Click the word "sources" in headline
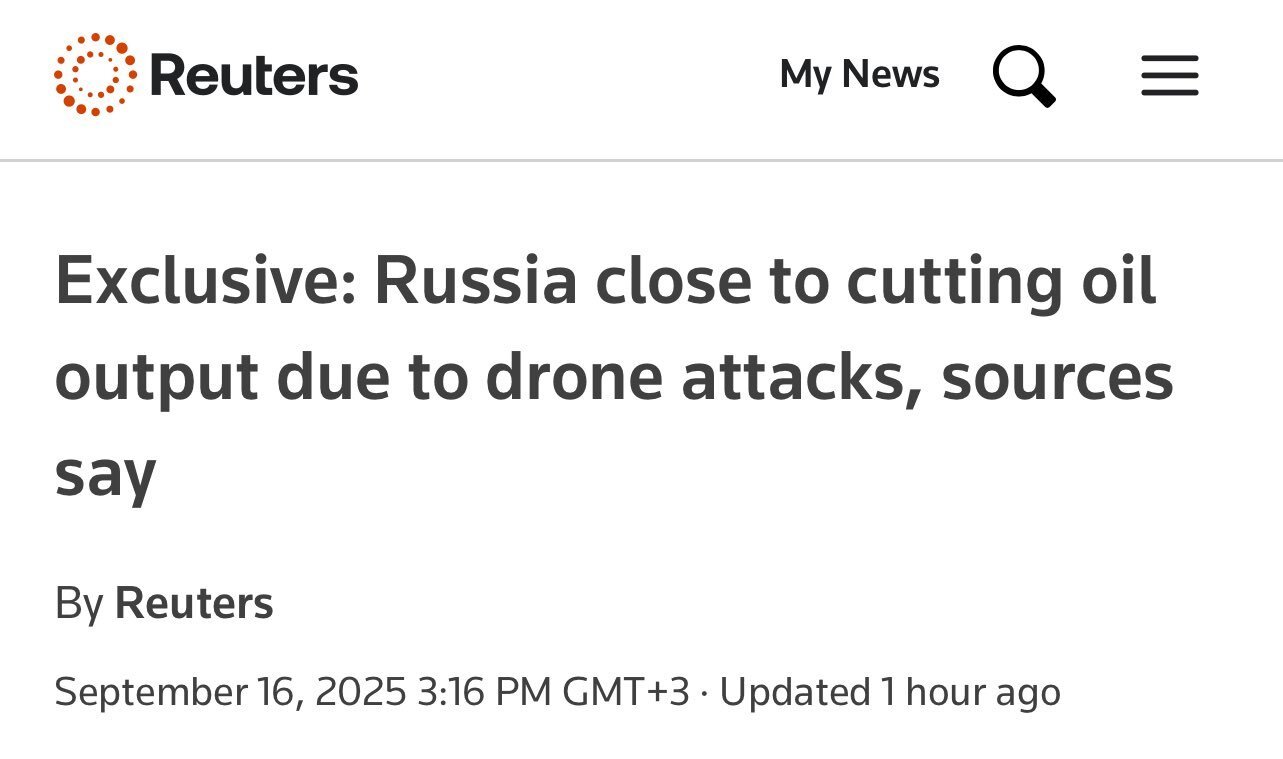Viewport: 1283px width, 759px height. coord(1057,379)
